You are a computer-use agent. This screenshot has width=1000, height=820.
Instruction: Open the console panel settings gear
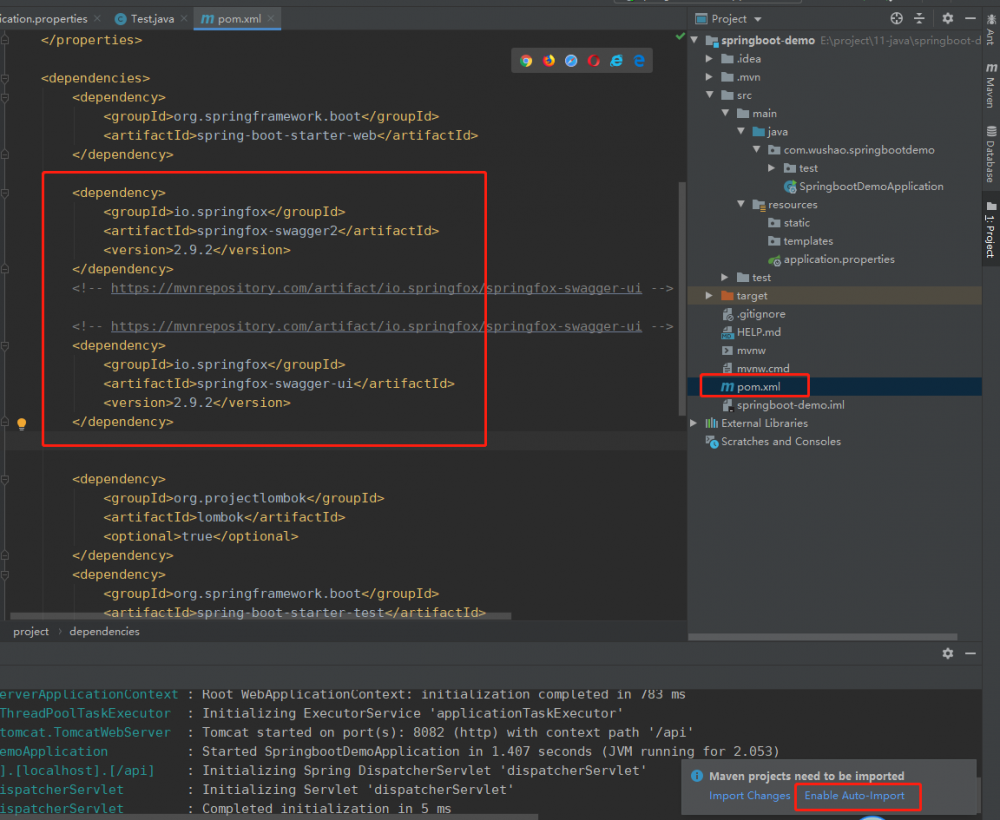[948, 653]
